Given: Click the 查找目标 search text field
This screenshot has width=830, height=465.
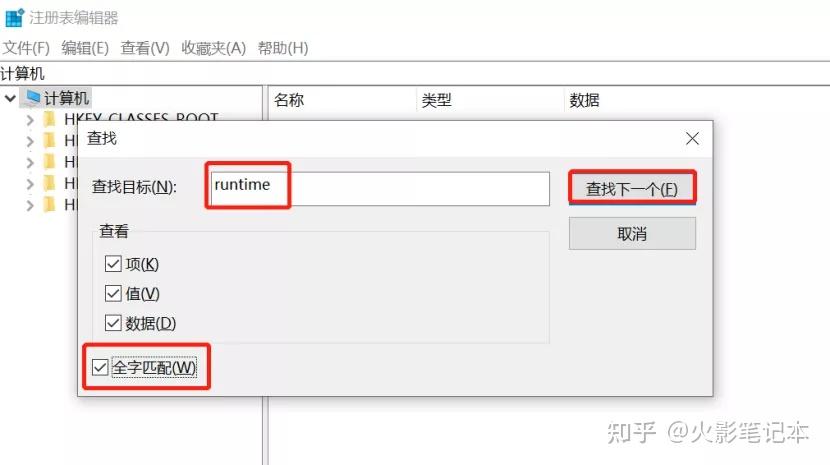Looking at the screenshot, I should [x=380, y=189].
